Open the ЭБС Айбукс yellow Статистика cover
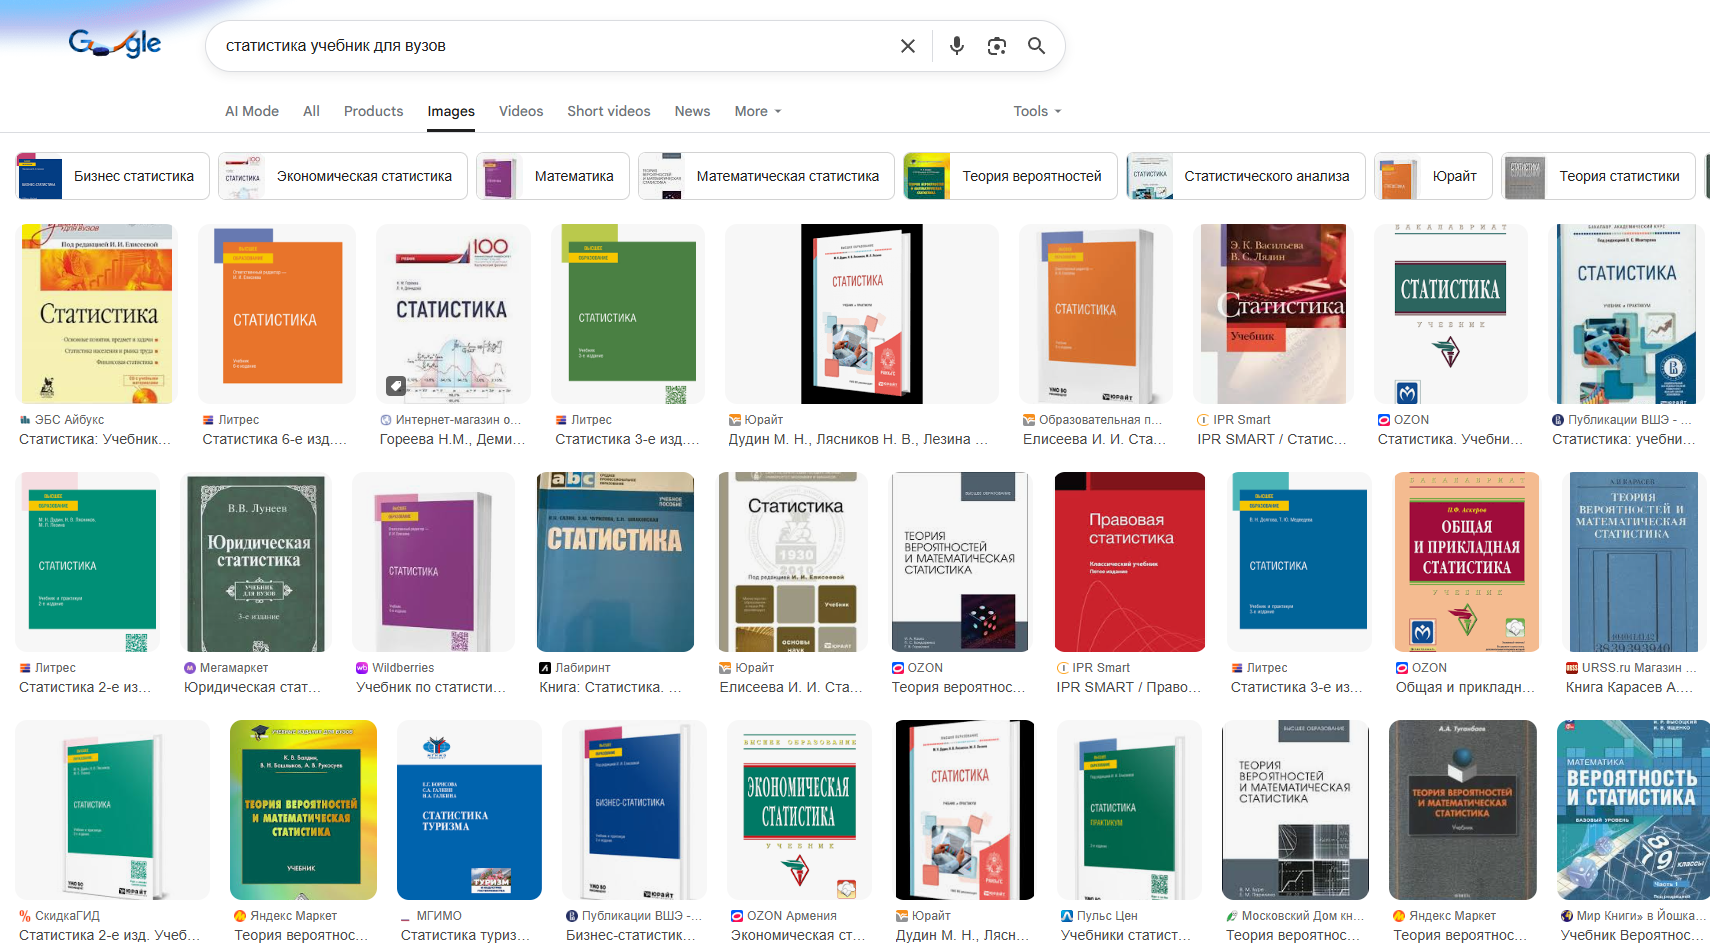Screen dimensions: 1710x952 pyautogui.click(x=97, y=314)
